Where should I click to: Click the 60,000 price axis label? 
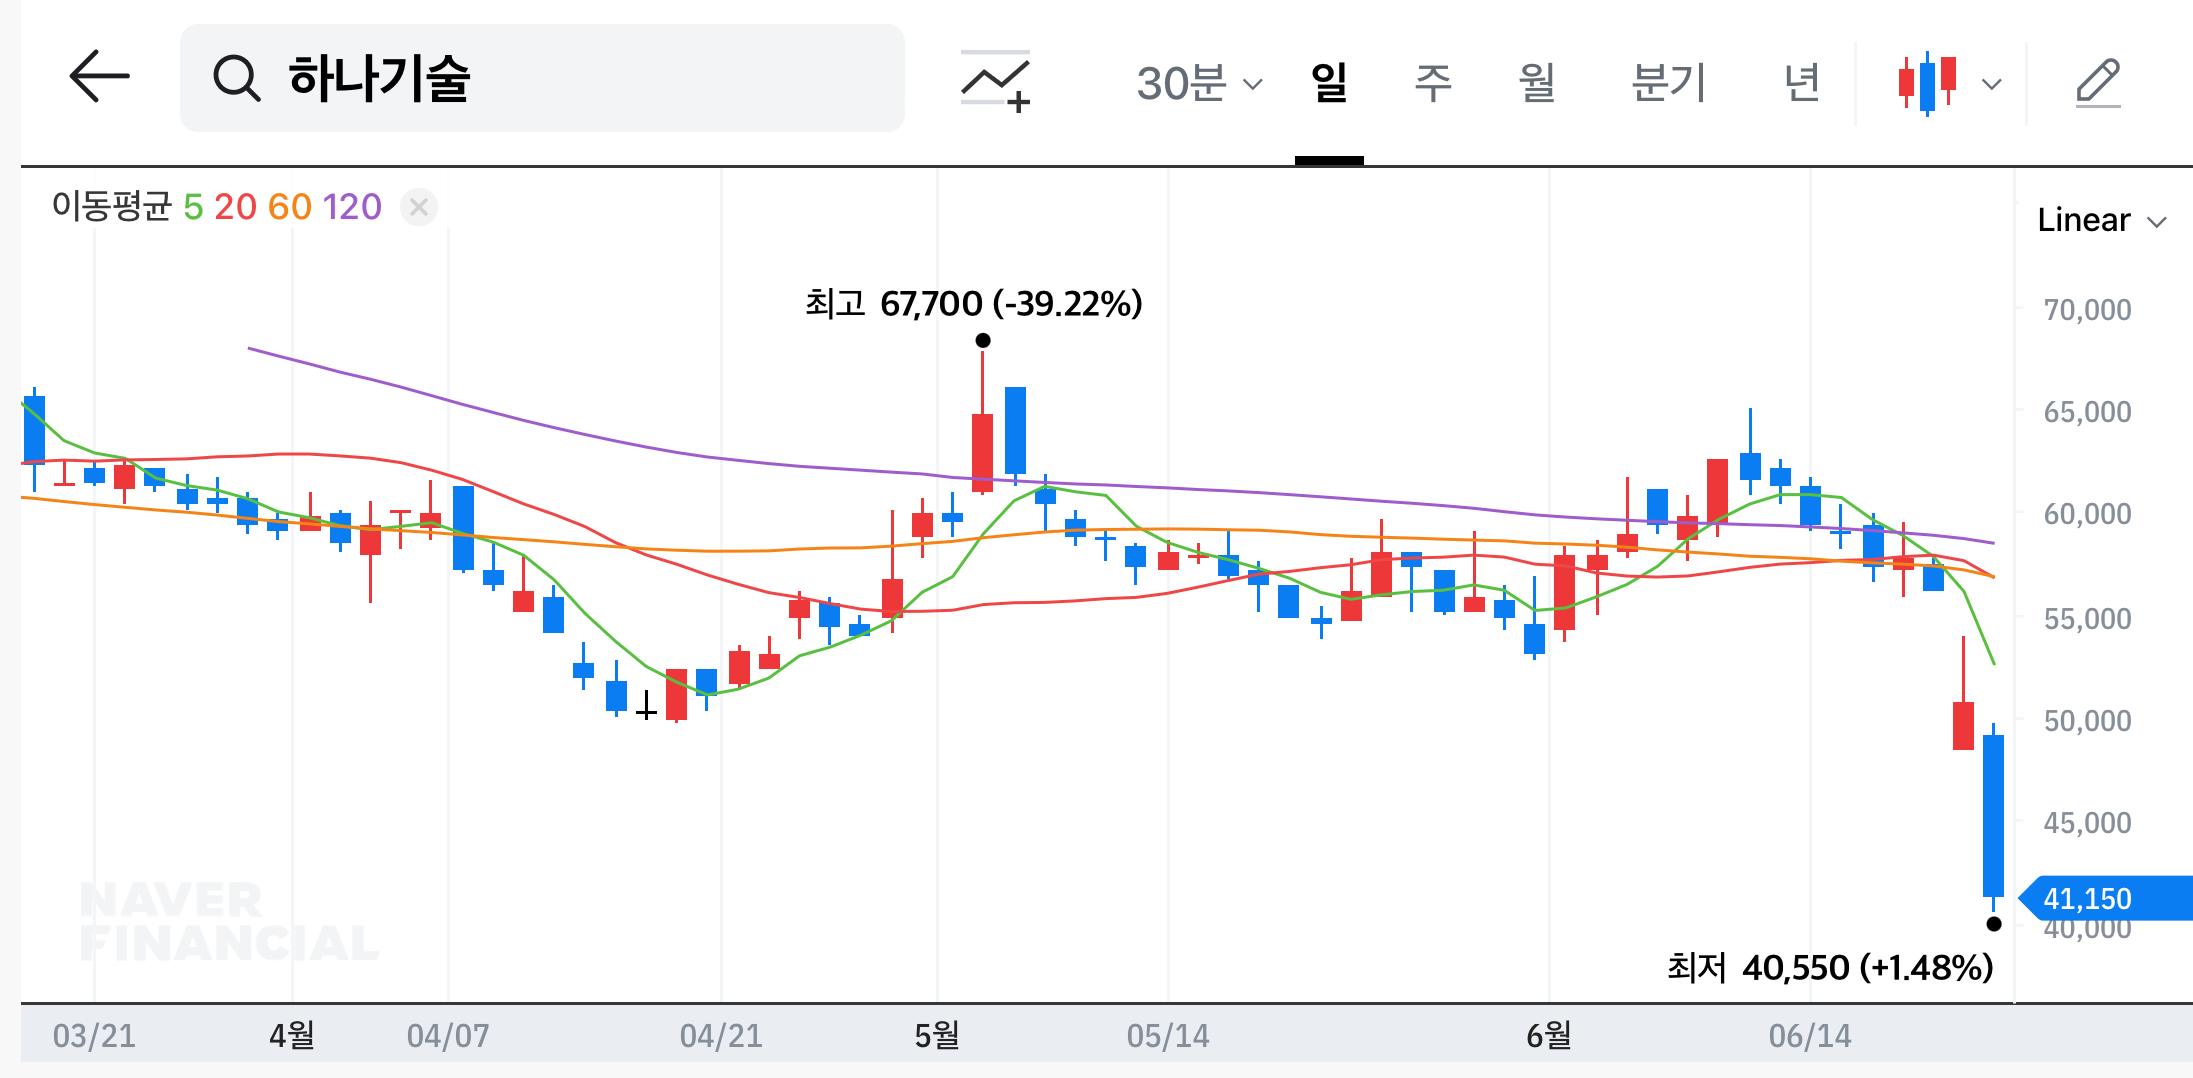click(x=2087, y=514)
